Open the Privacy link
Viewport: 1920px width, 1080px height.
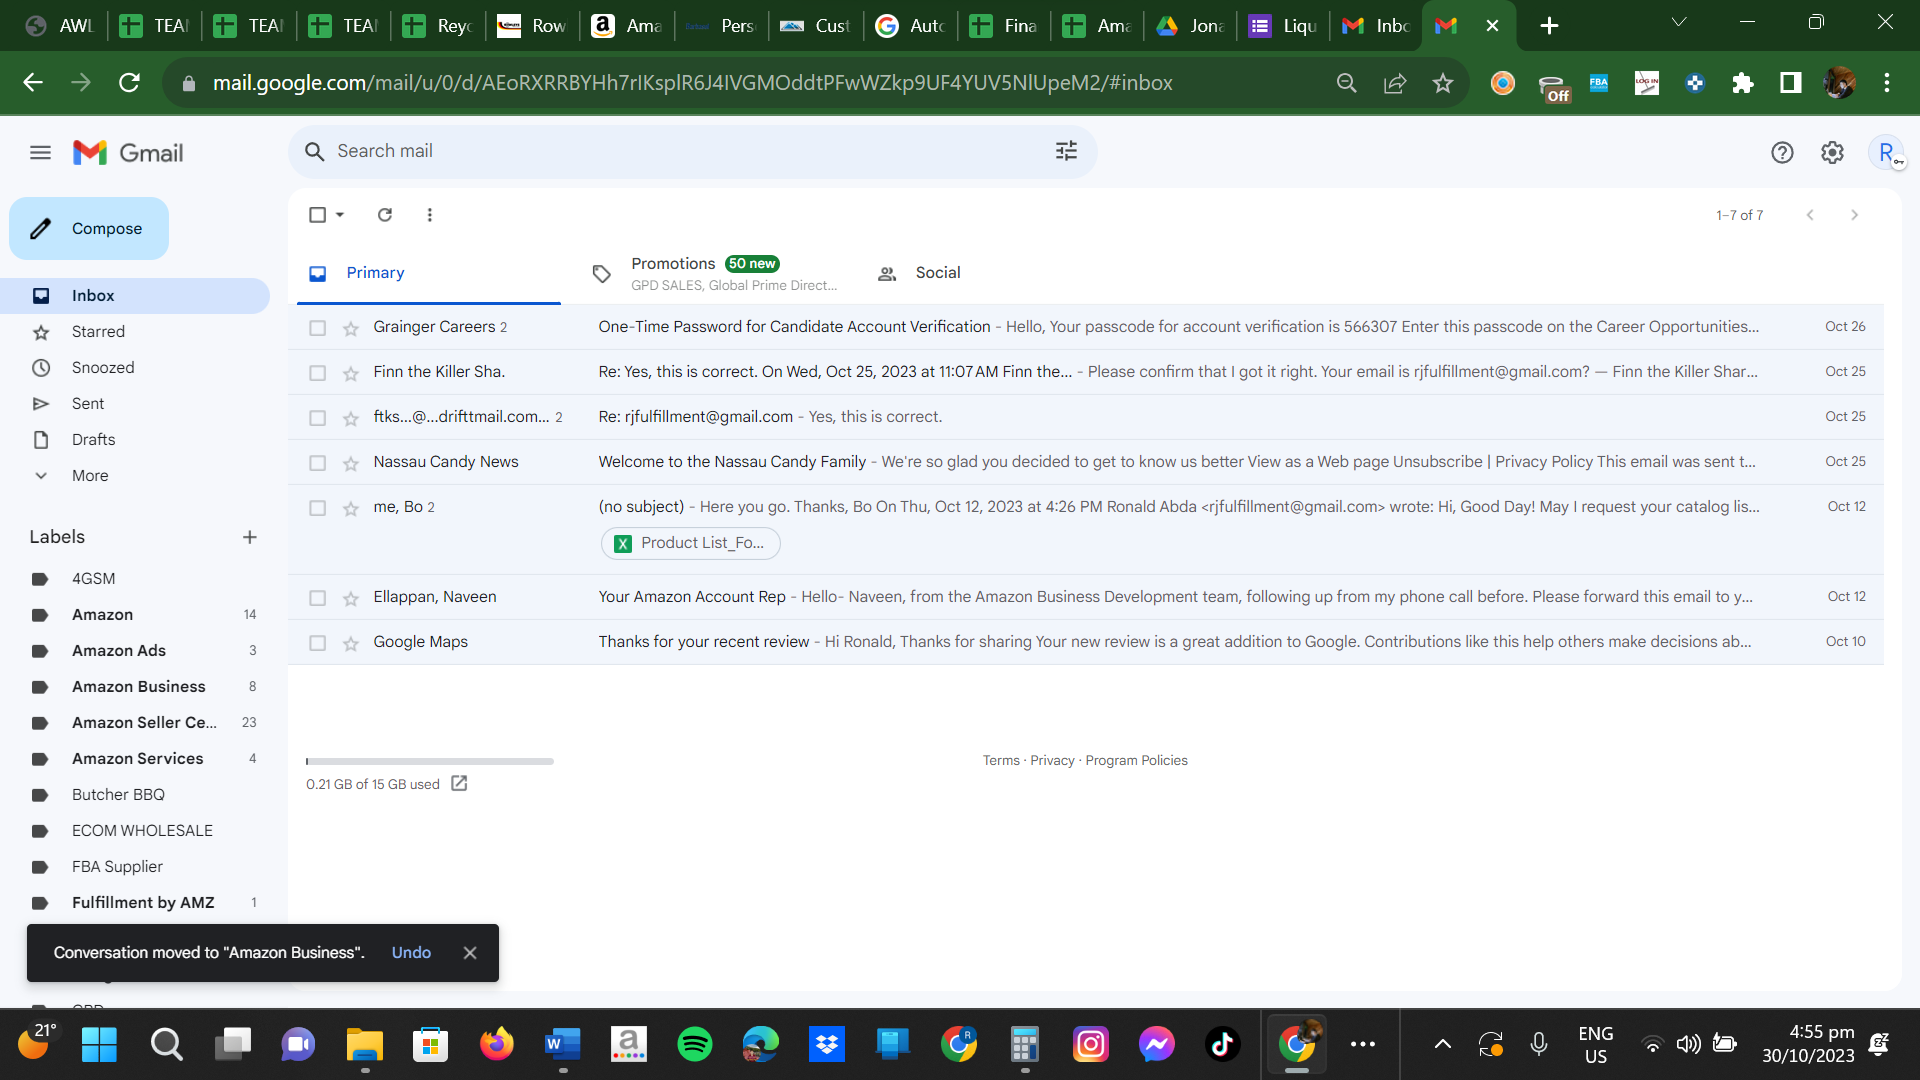click(1052, 761)
